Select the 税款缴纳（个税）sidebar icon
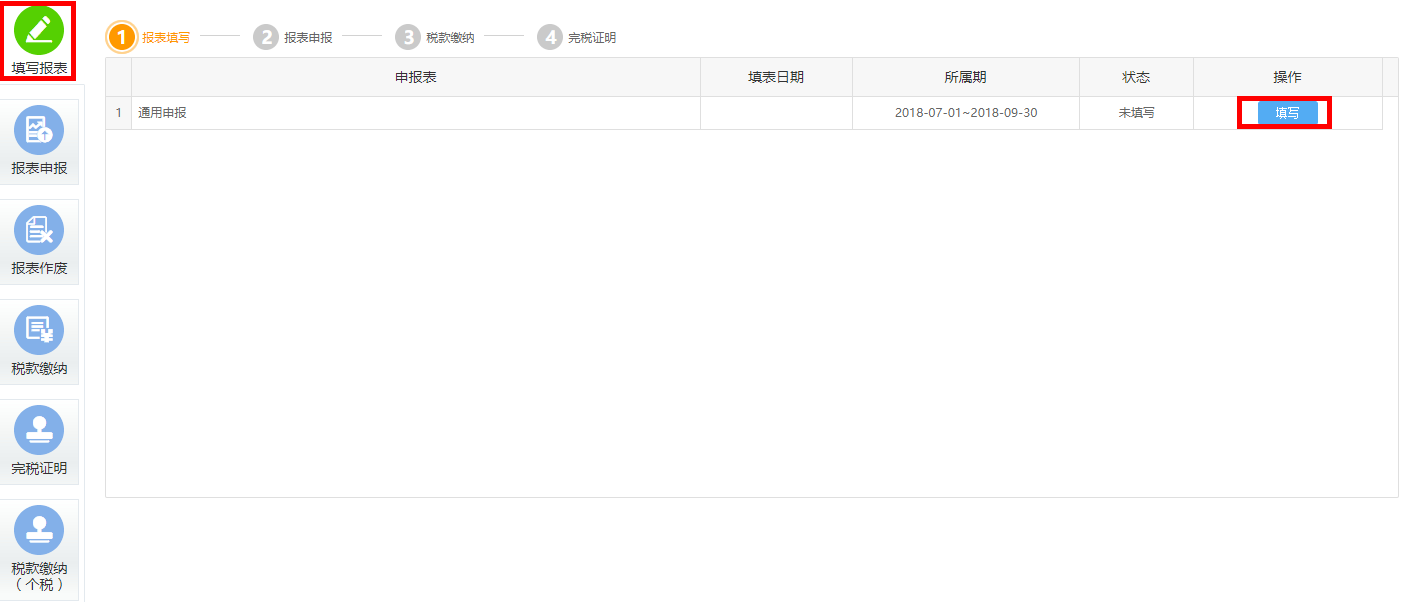 click(x=39, y=530)
